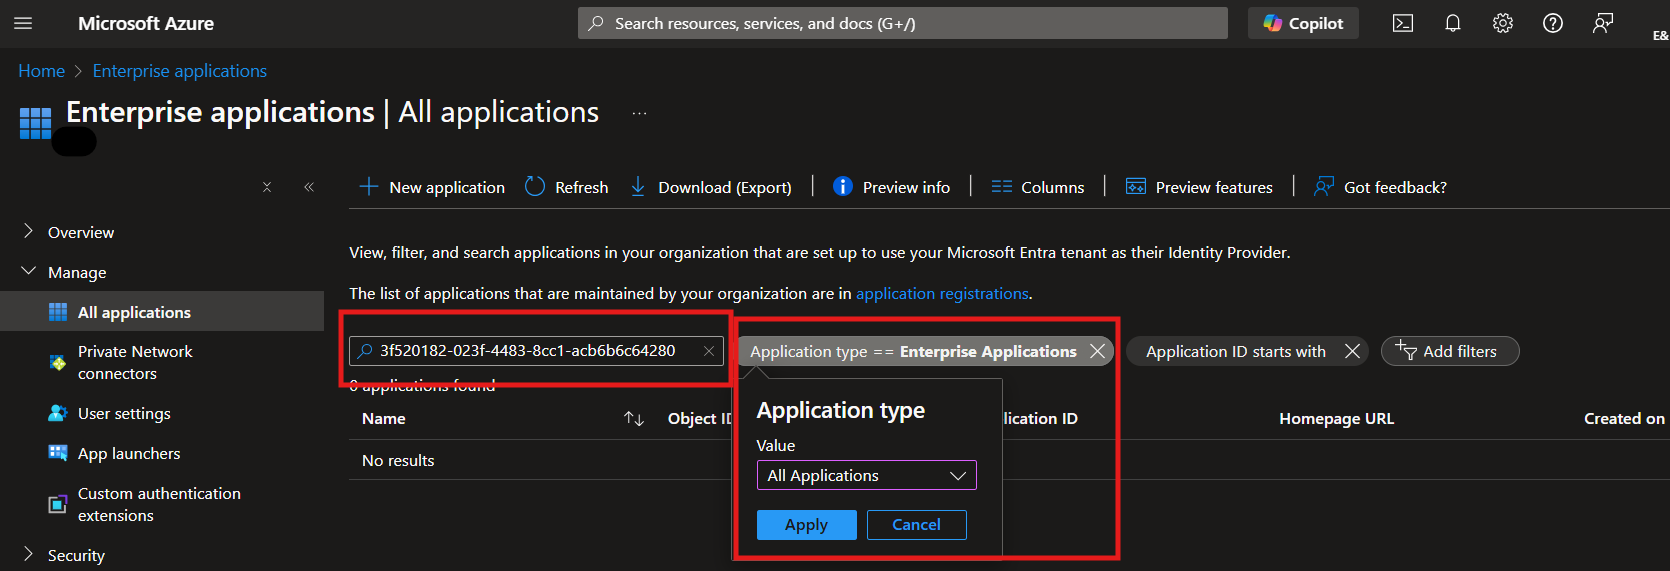Click the Created on column header
The width and height of the screenshot is (1670, 571).
[1624, 418]
